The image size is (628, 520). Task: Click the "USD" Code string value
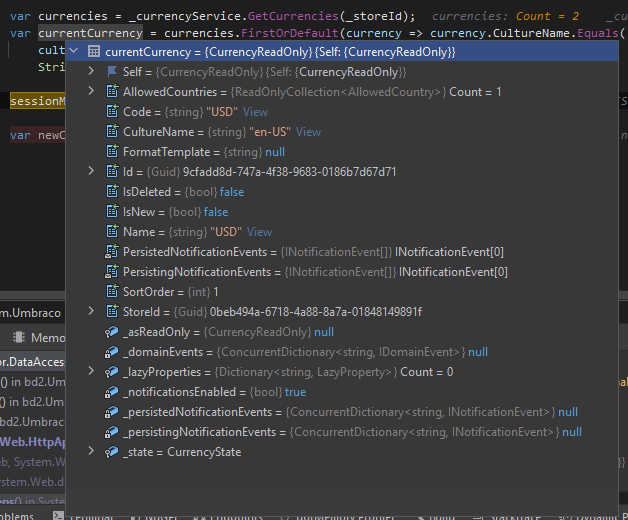point(222,112)
